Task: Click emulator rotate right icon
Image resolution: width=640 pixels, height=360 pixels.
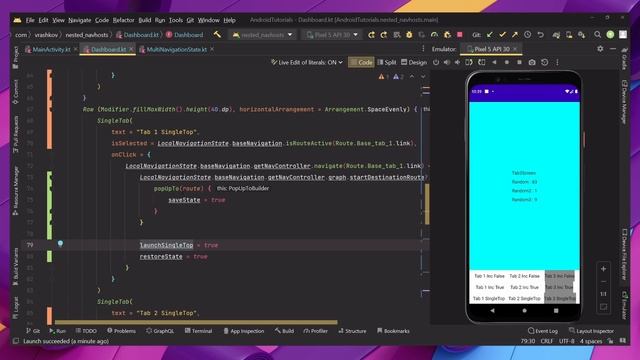Action: coord(482,62)
